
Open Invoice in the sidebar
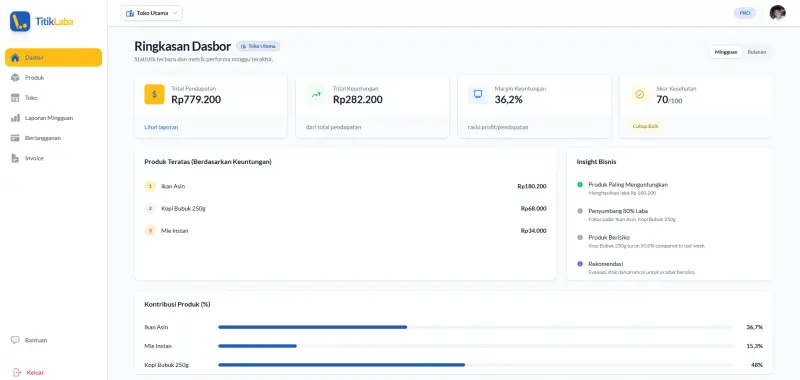54,158
